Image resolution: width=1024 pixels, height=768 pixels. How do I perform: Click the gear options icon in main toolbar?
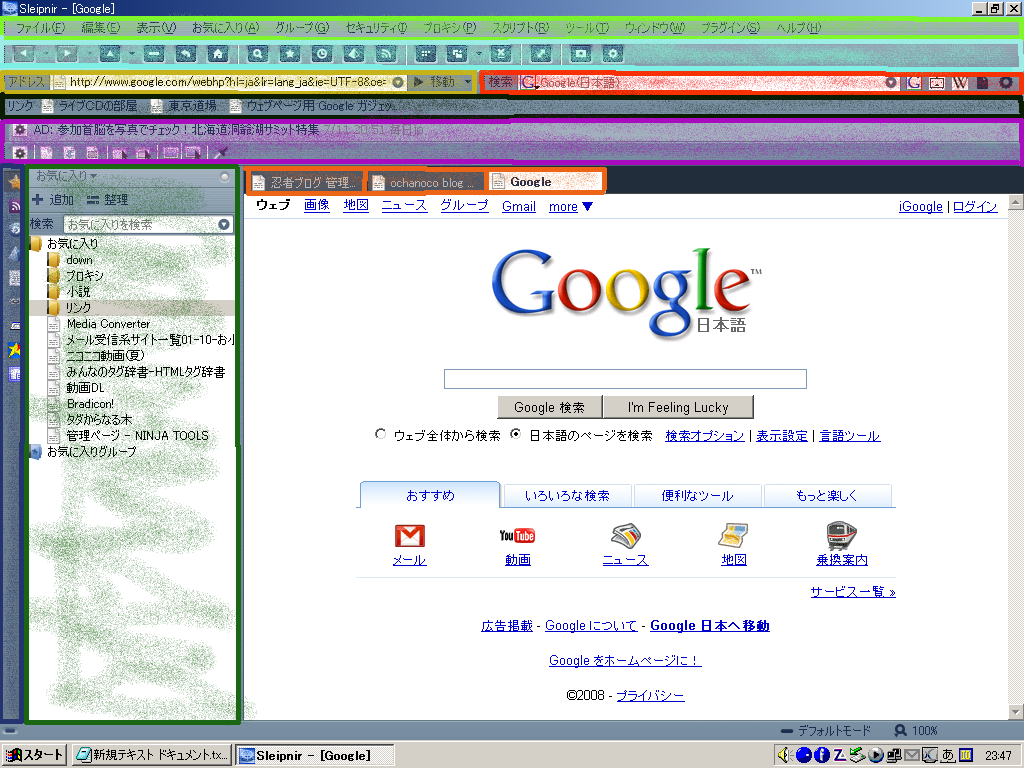click(x=612, y=54)
